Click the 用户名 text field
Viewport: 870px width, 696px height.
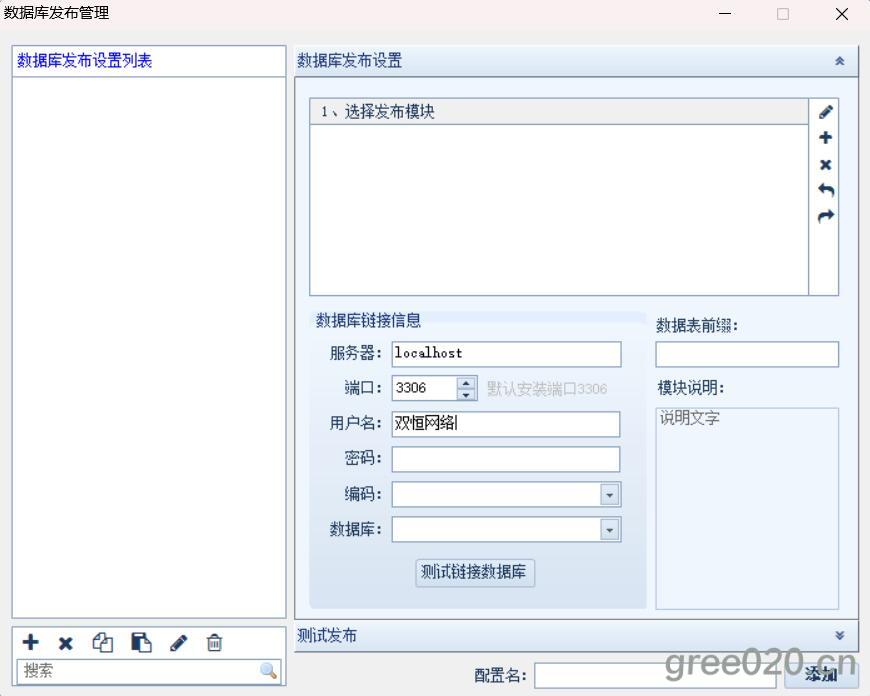tap(505, 424)
